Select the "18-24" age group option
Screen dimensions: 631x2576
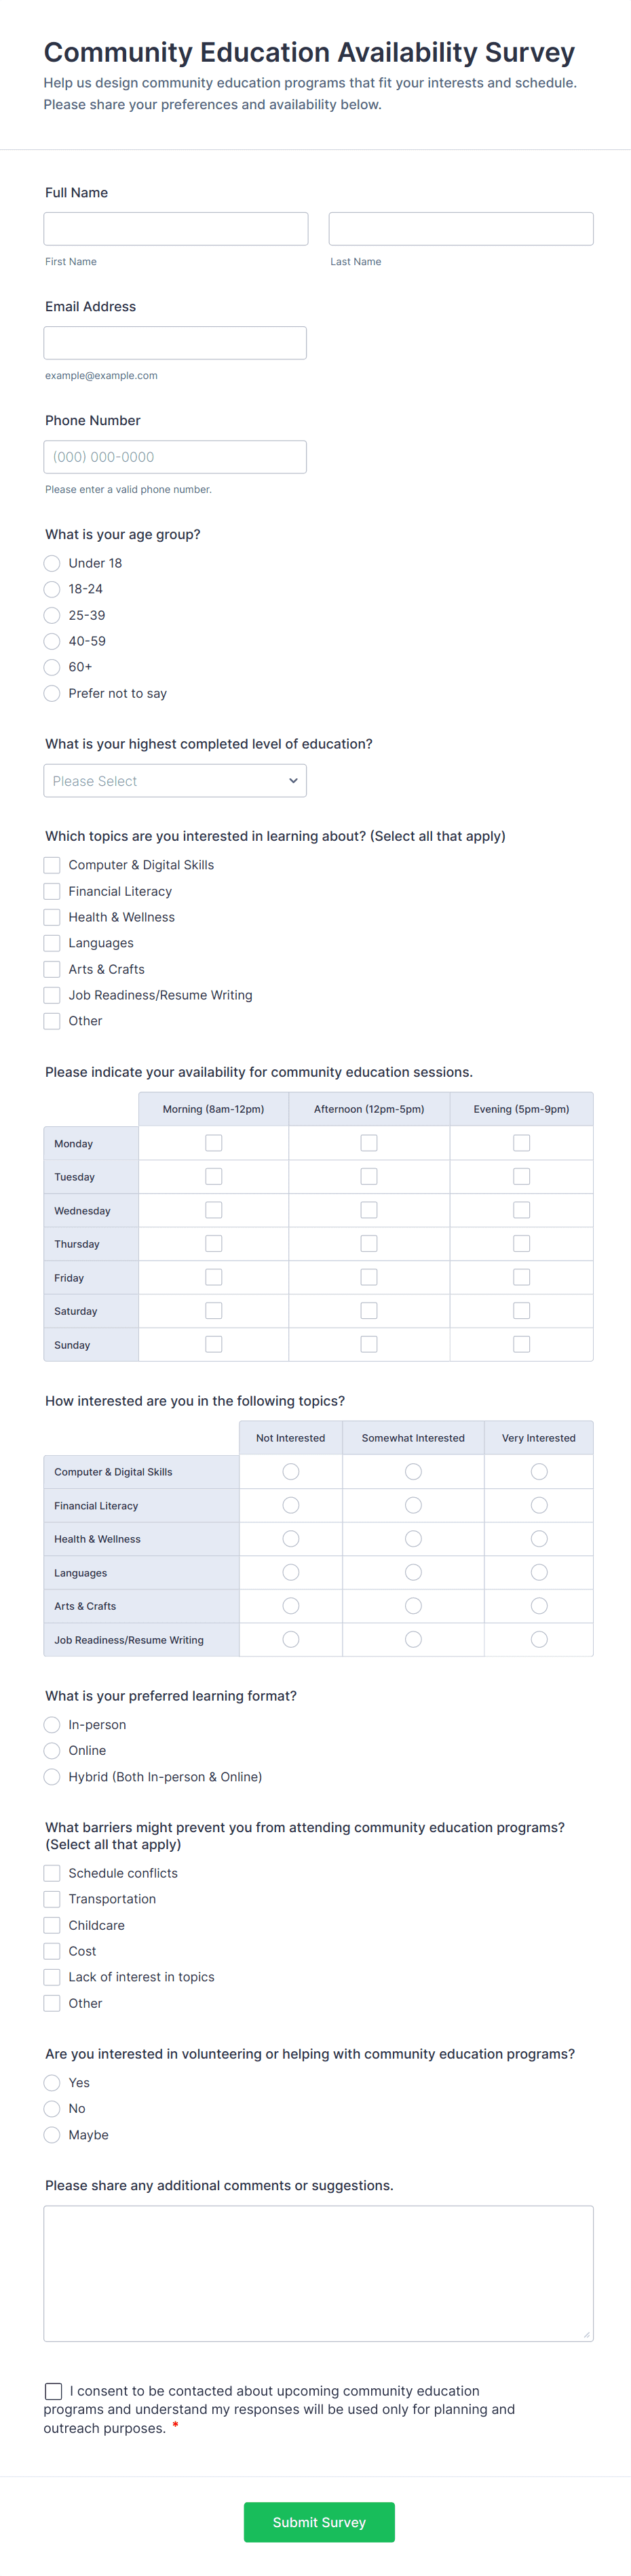52,589
